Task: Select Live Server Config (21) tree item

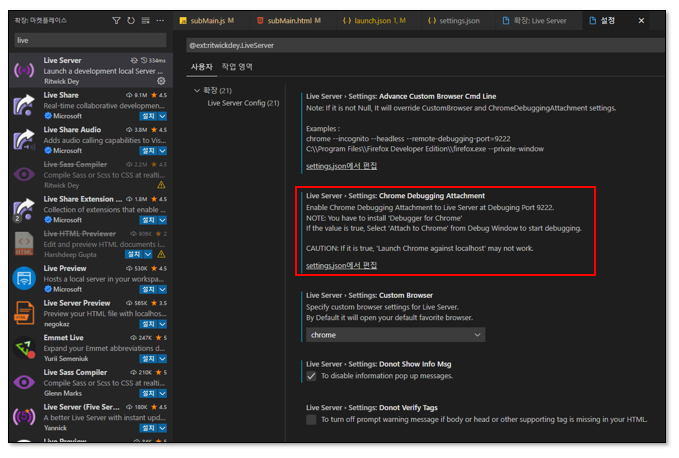Action: 243,103
